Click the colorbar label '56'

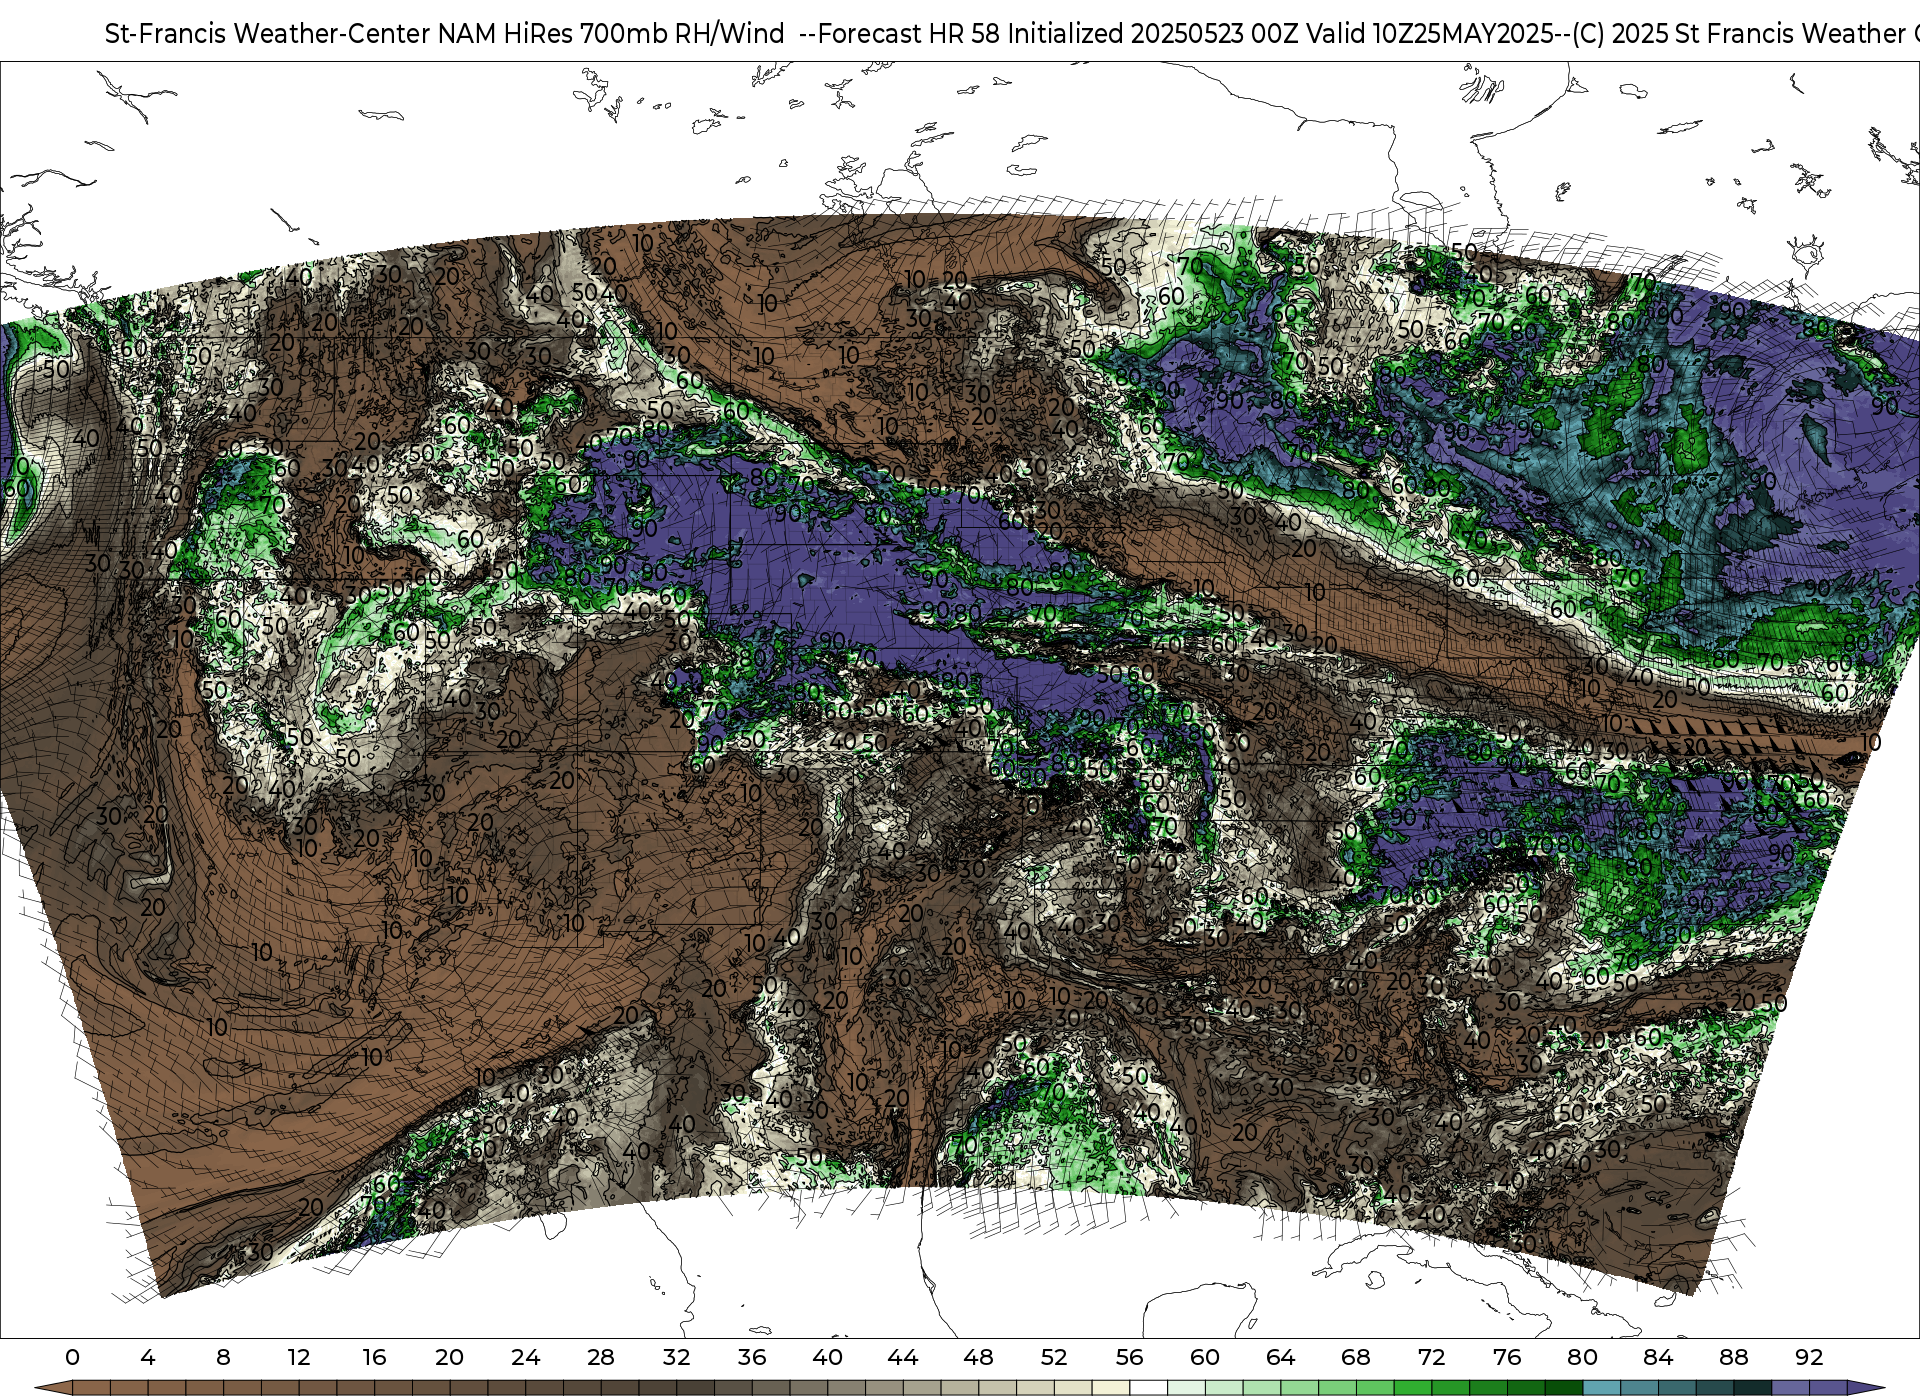click(1129, 1357)
